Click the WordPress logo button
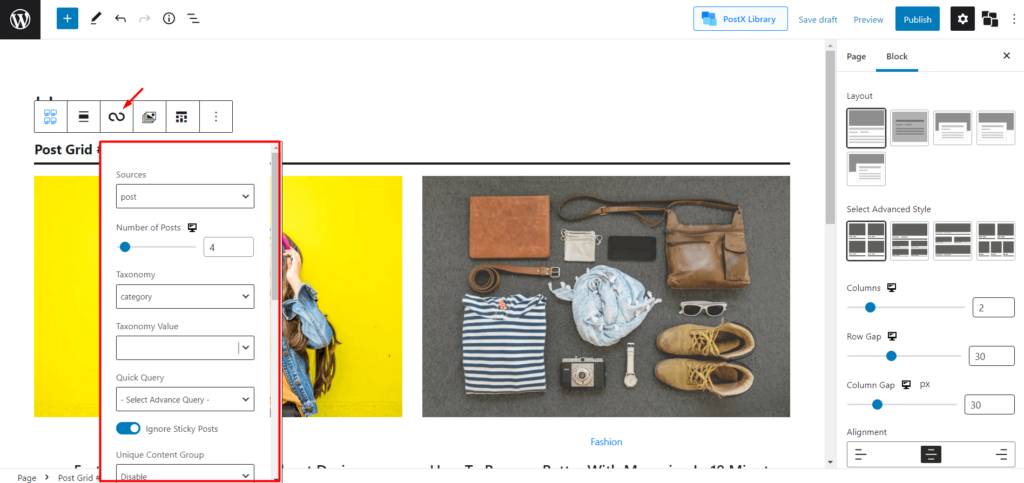The width and height of the screenshot is (1024, 483). [x=20, y=19]
